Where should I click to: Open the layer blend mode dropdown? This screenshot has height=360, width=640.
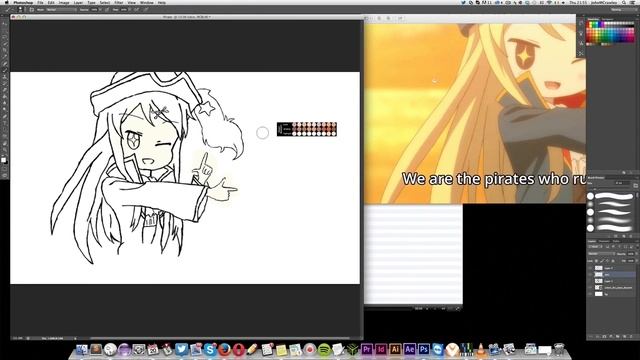click(x=602, y=253)
